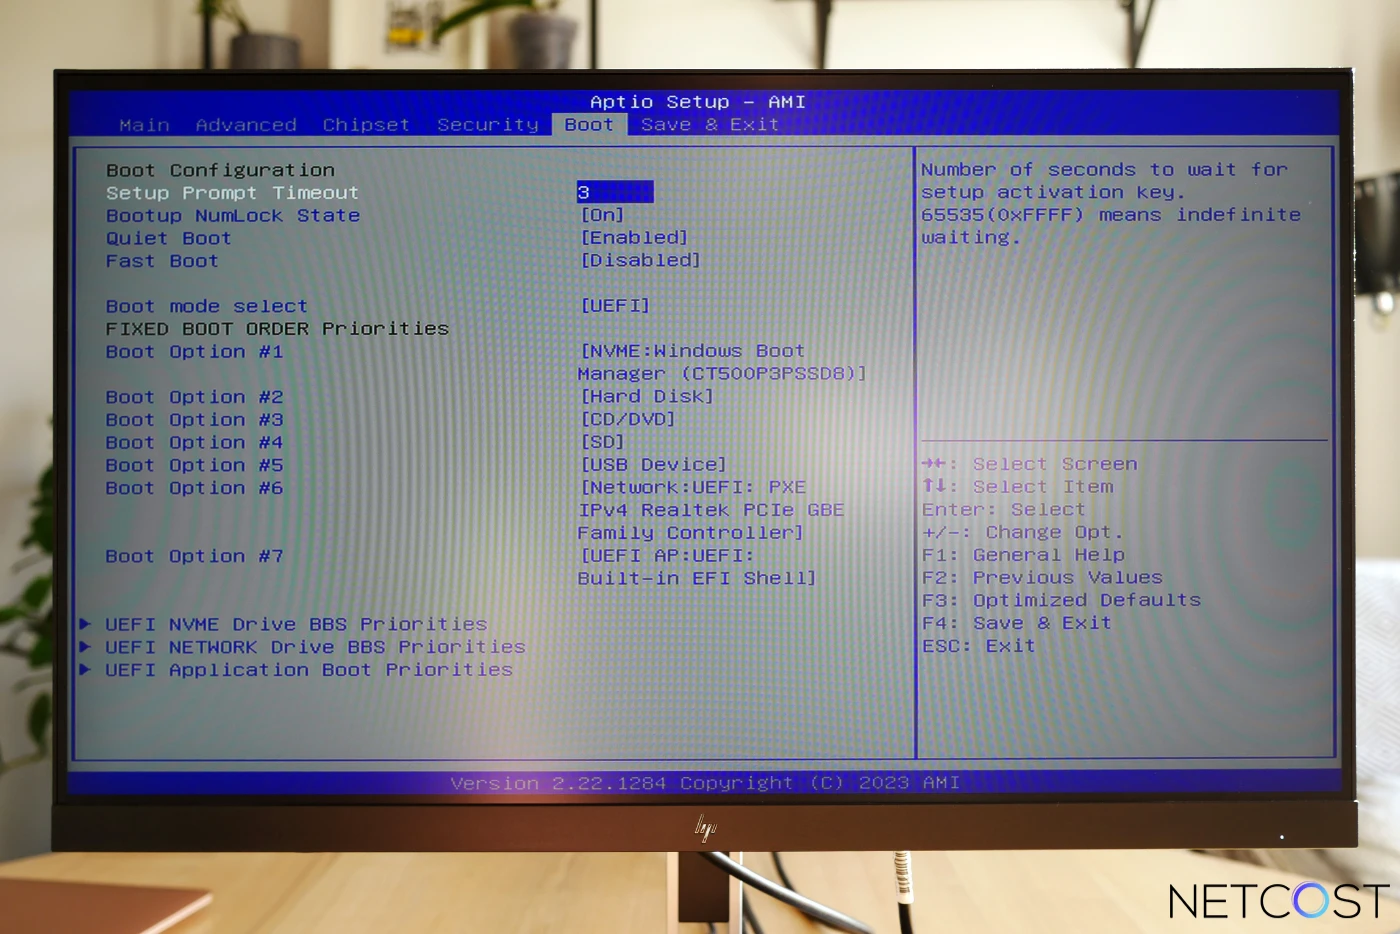The image size is (1400, 934).
Task: Select the Boot Option #5 label
Action: coord(195,466)
